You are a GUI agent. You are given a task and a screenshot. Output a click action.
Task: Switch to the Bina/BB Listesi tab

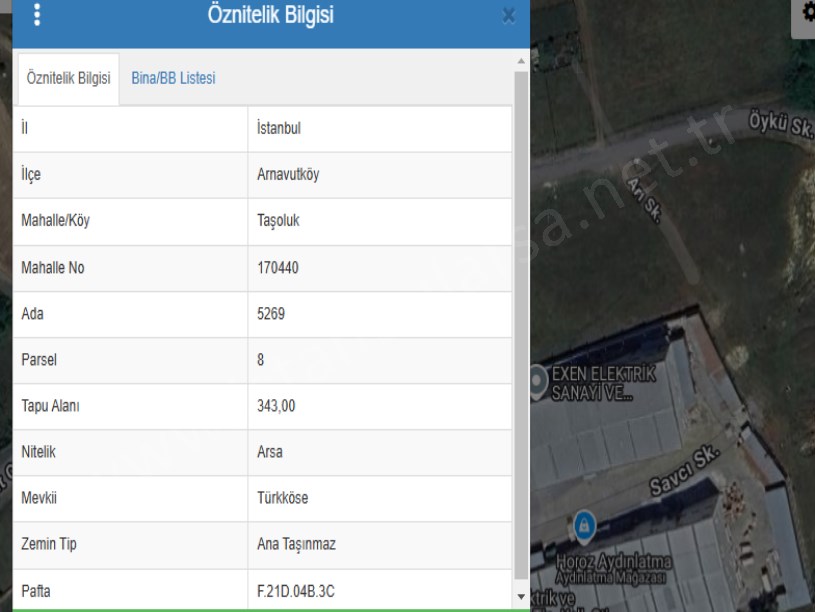click(173, 79)
